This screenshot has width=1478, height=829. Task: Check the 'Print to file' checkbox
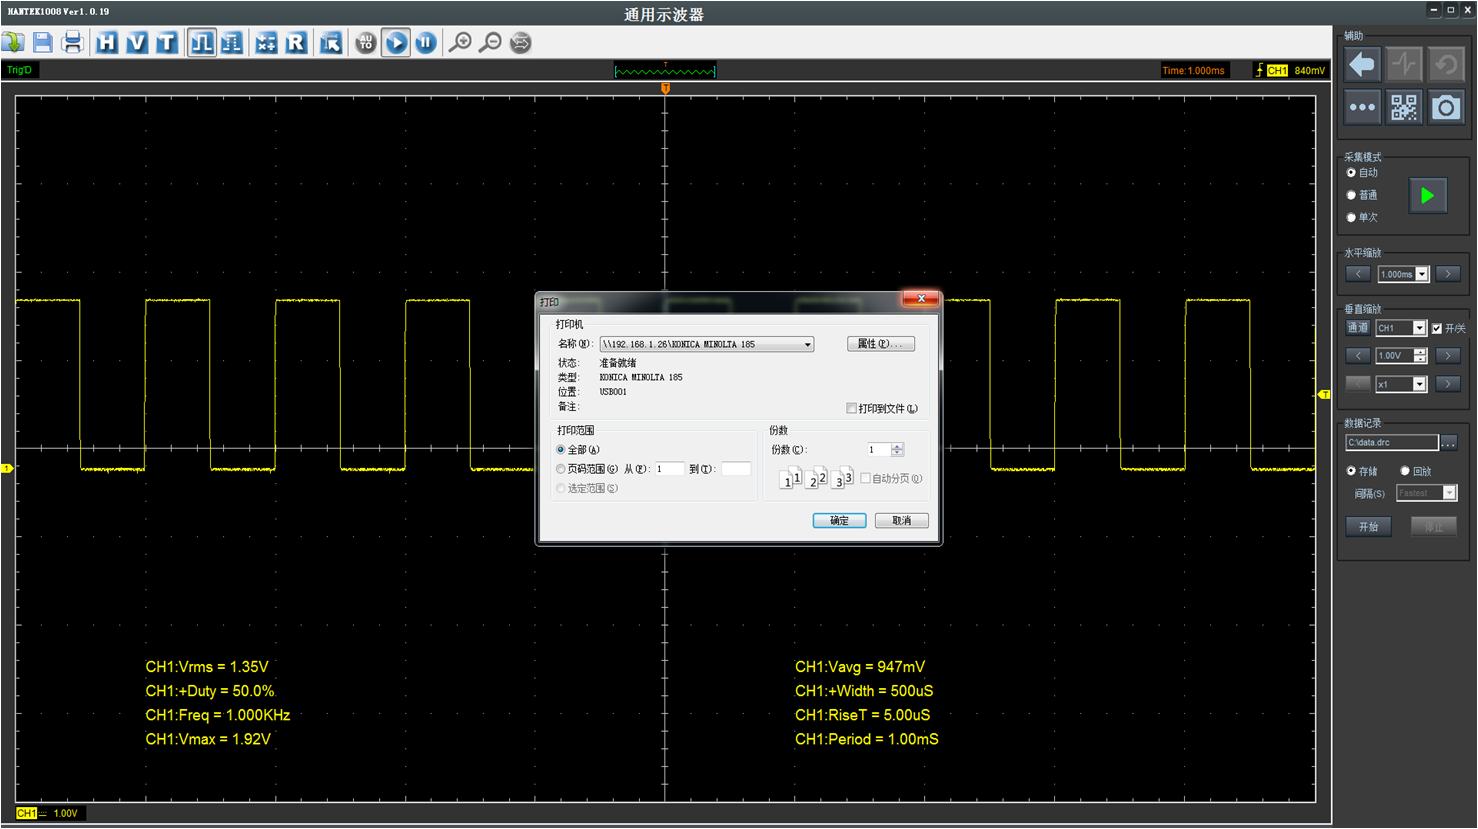click(852, 408)
